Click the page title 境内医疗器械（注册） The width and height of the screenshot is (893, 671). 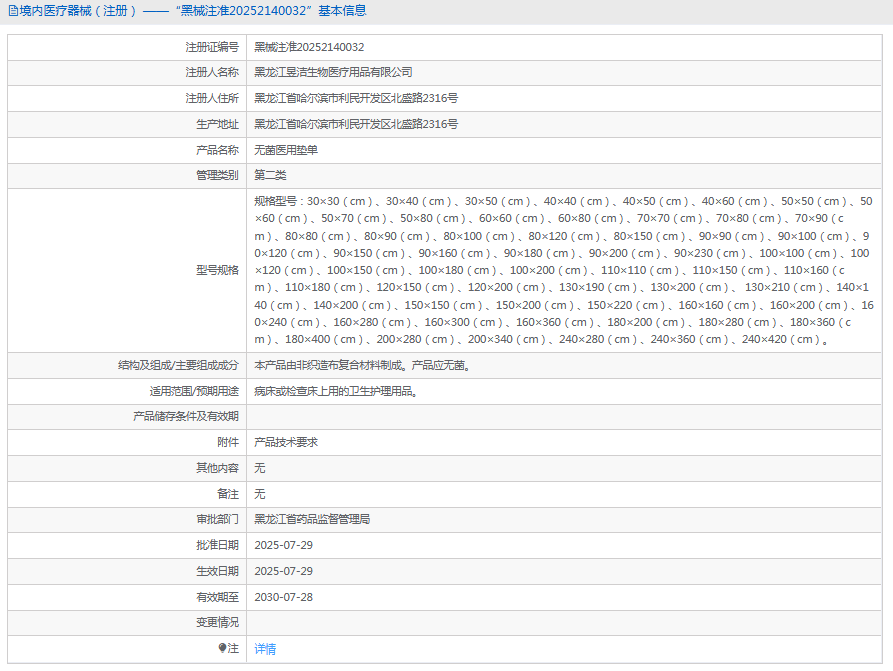[78, 11]
